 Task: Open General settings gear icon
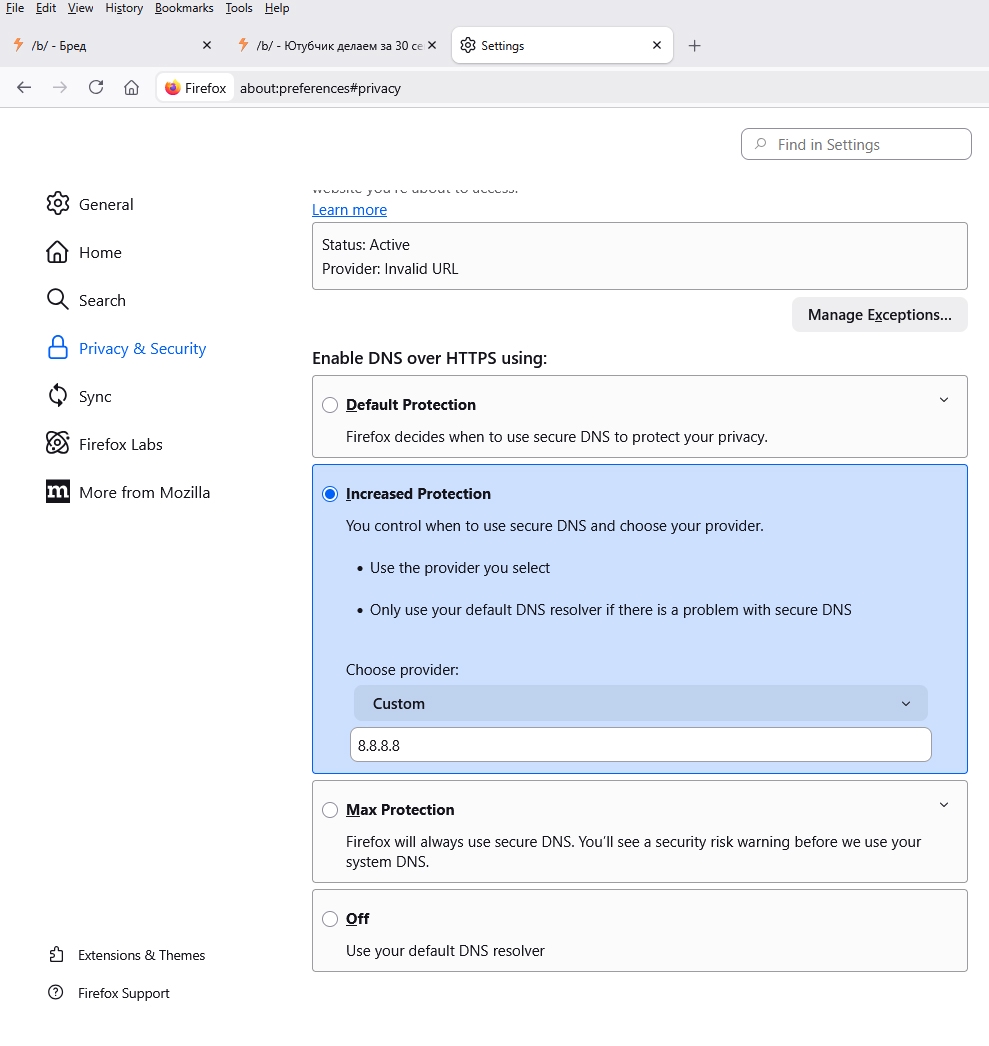click(58, 204)
